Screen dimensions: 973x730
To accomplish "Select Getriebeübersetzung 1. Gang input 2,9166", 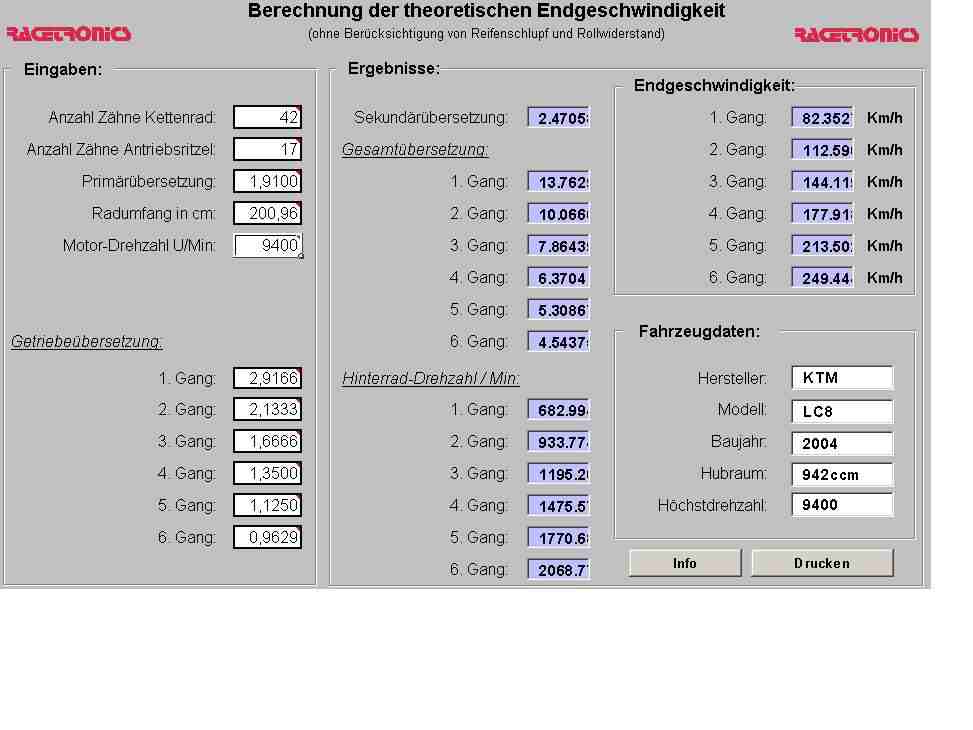I will 267,377.
